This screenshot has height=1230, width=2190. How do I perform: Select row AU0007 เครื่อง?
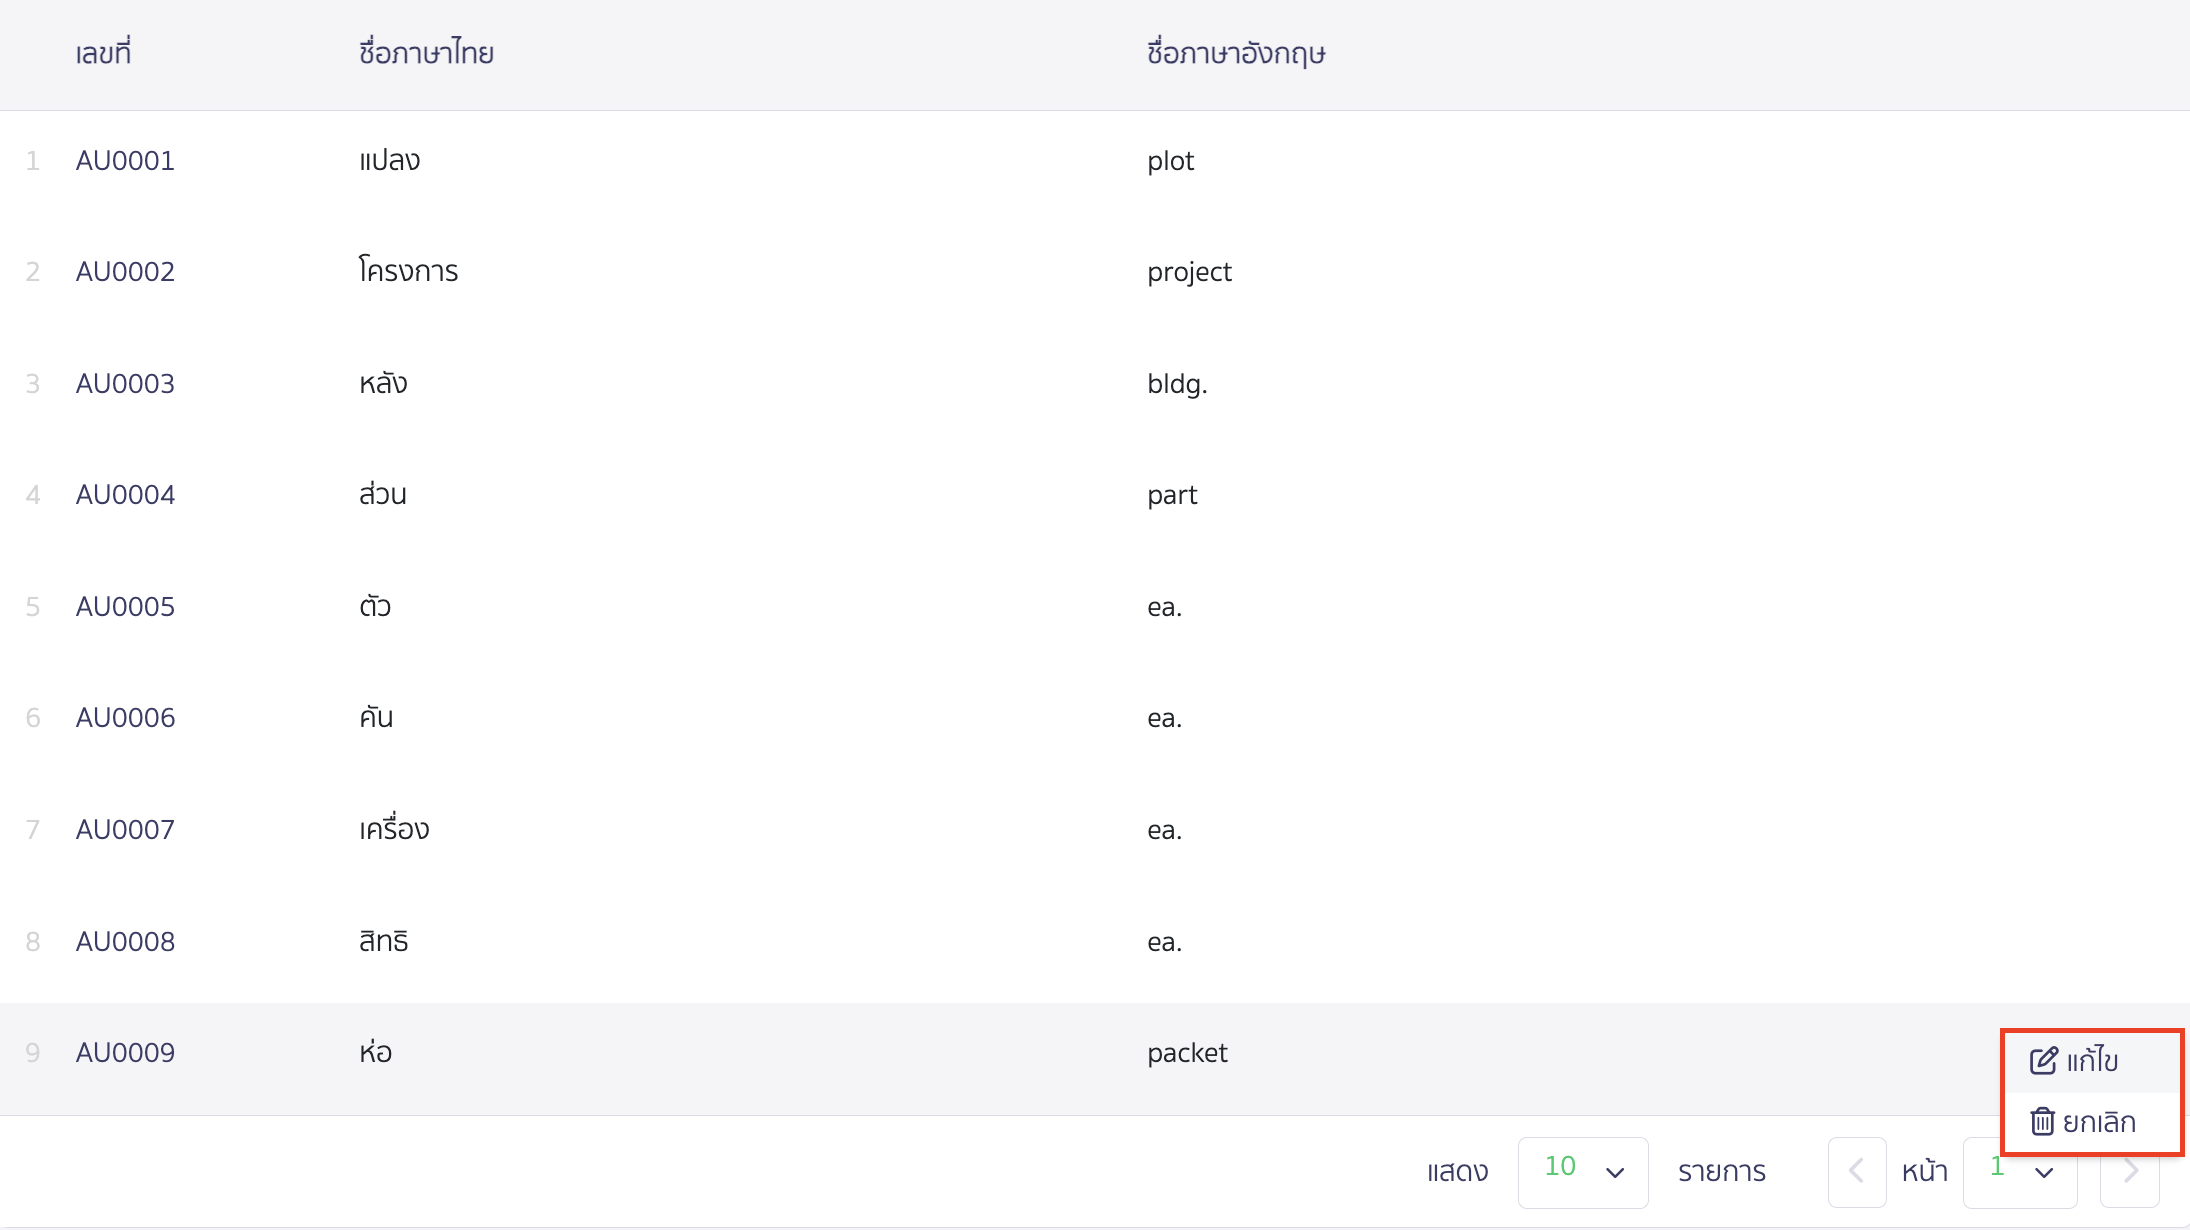pyautogui.click(x=394, y=830)
